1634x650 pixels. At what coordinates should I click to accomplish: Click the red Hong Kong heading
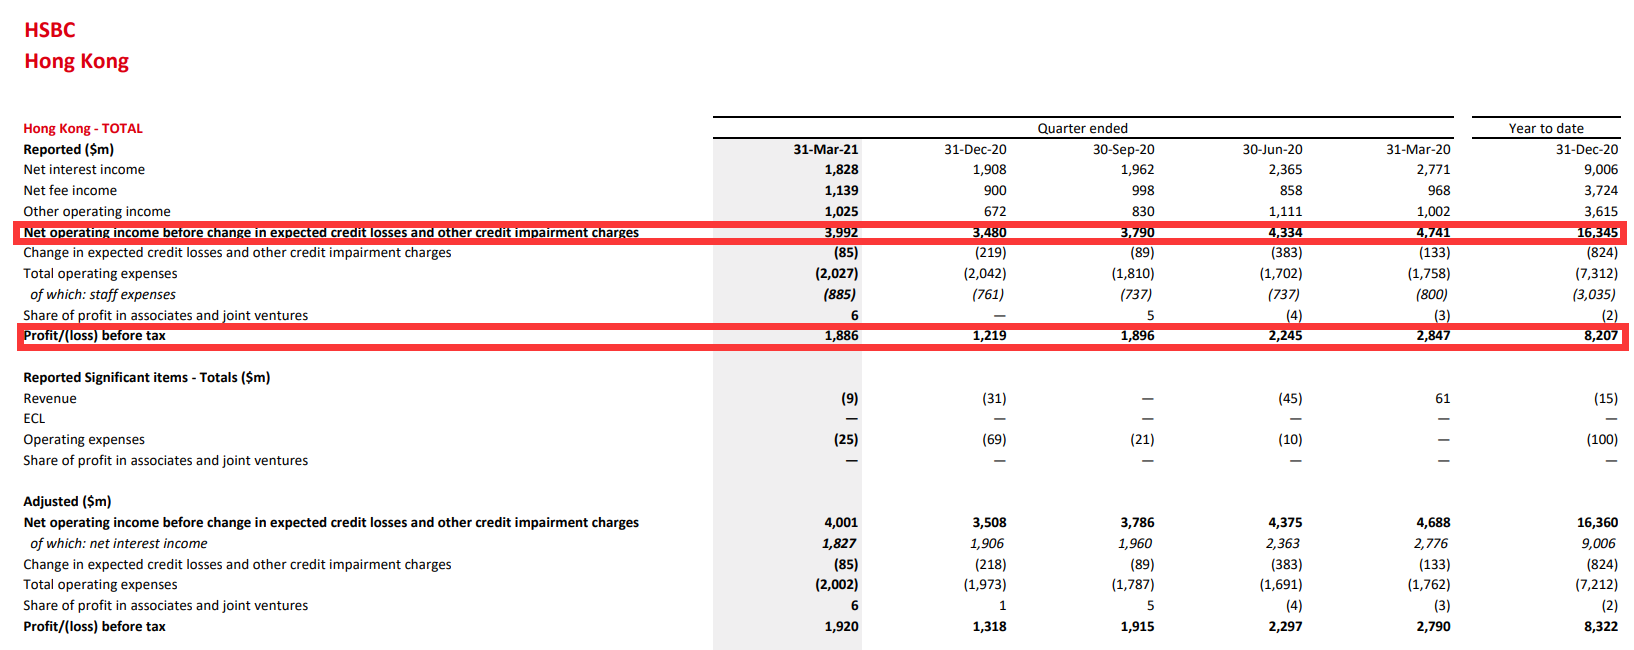coord(77,61)
